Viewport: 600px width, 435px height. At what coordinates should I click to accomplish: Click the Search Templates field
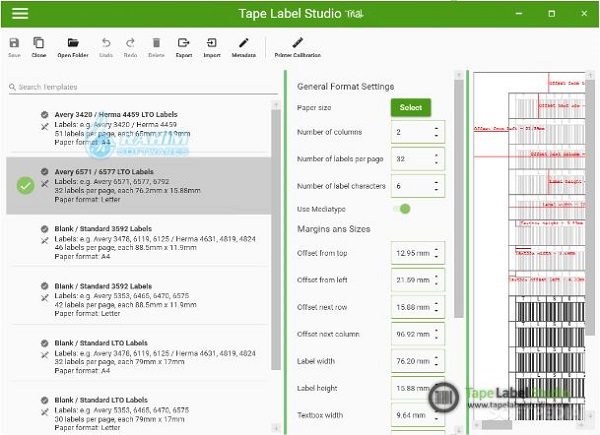(x=143, y=87)
